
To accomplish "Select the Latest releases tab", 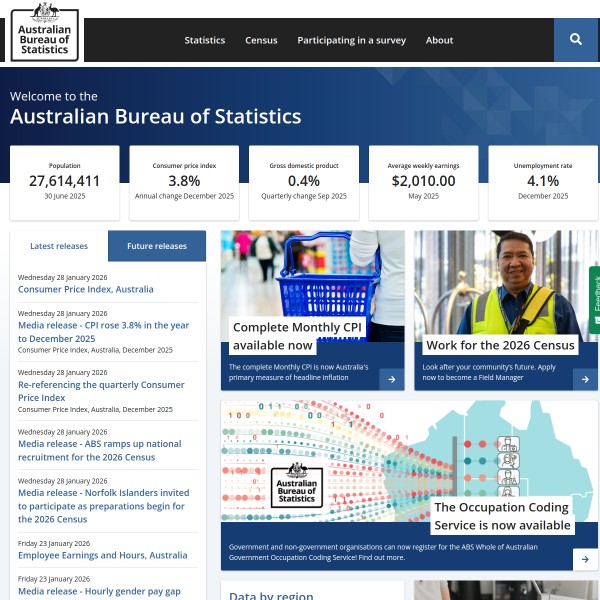I will 59,246.
